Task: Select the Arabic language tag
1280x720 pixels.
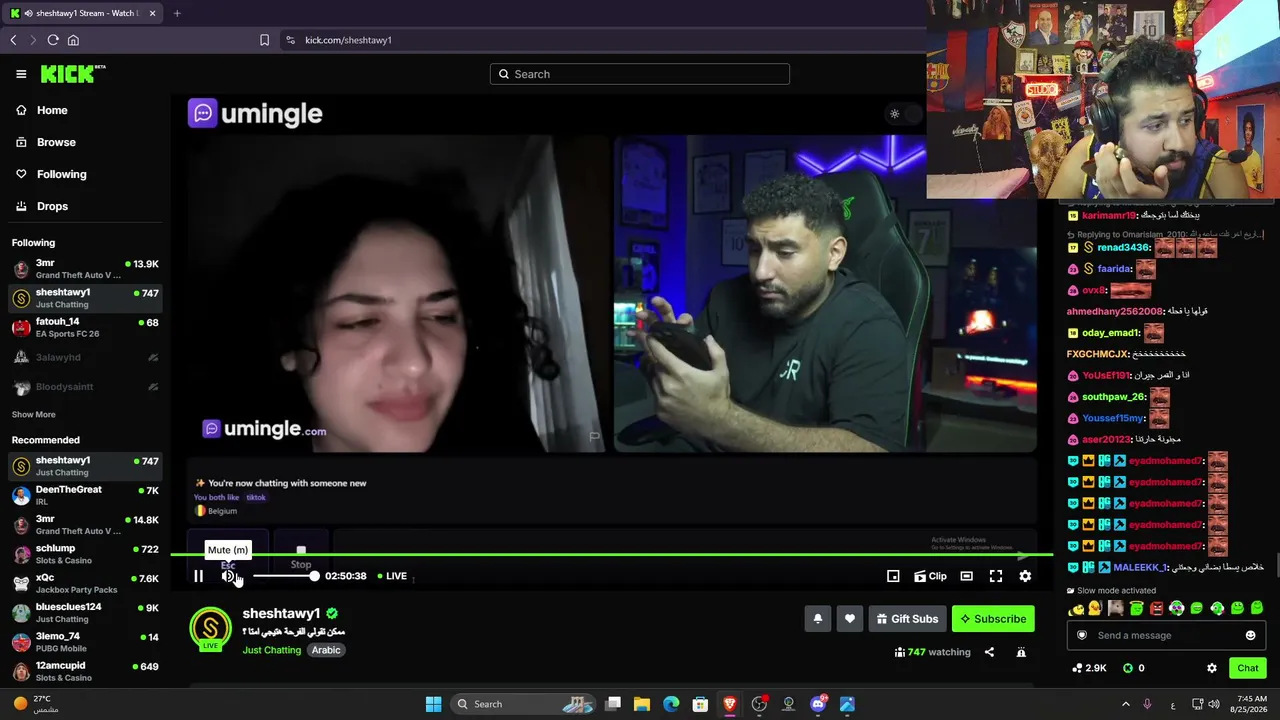Action: [x=326, y=650]
